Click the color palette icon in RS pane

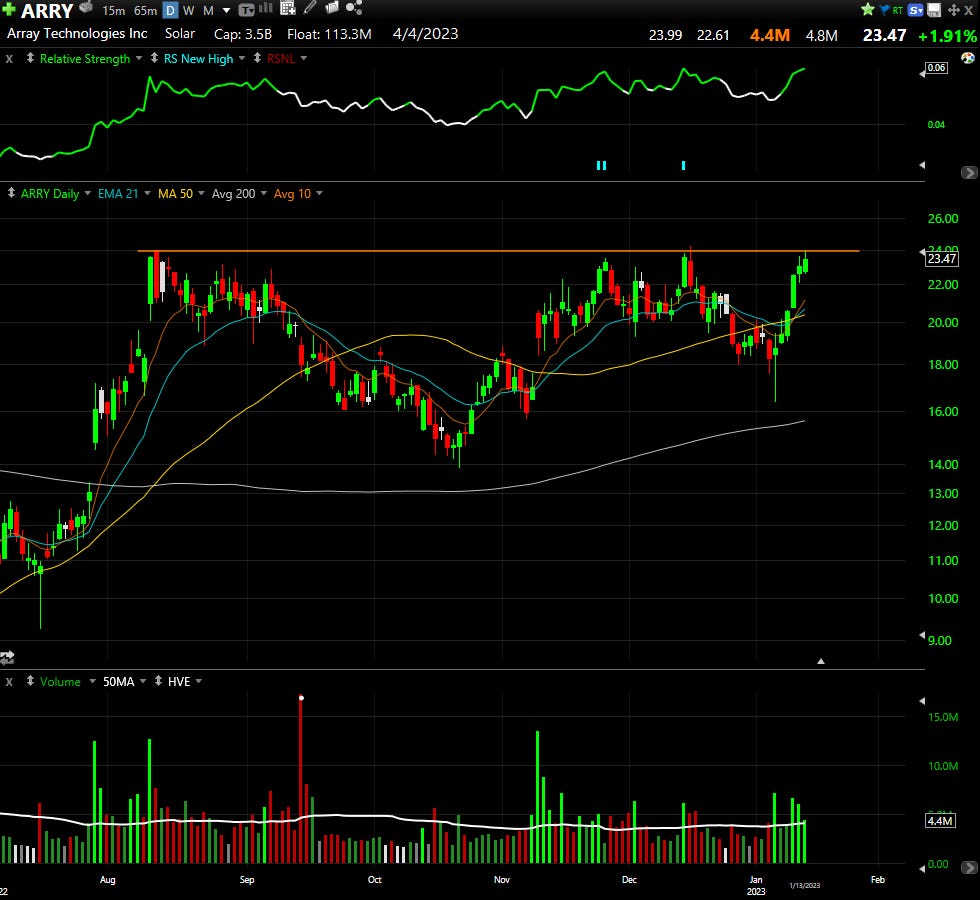click(968, 58)
